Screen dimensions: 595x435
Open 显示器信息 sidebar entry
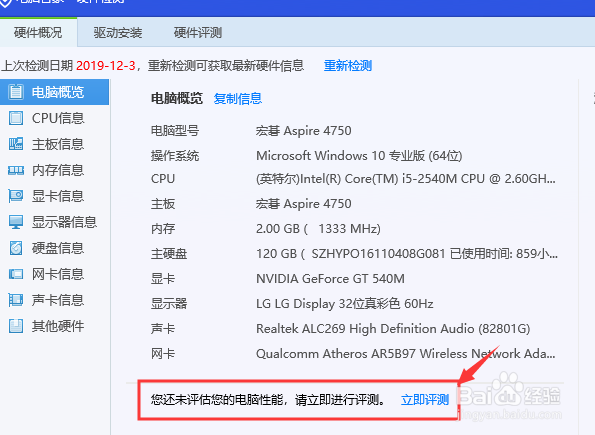pos(54,222)
